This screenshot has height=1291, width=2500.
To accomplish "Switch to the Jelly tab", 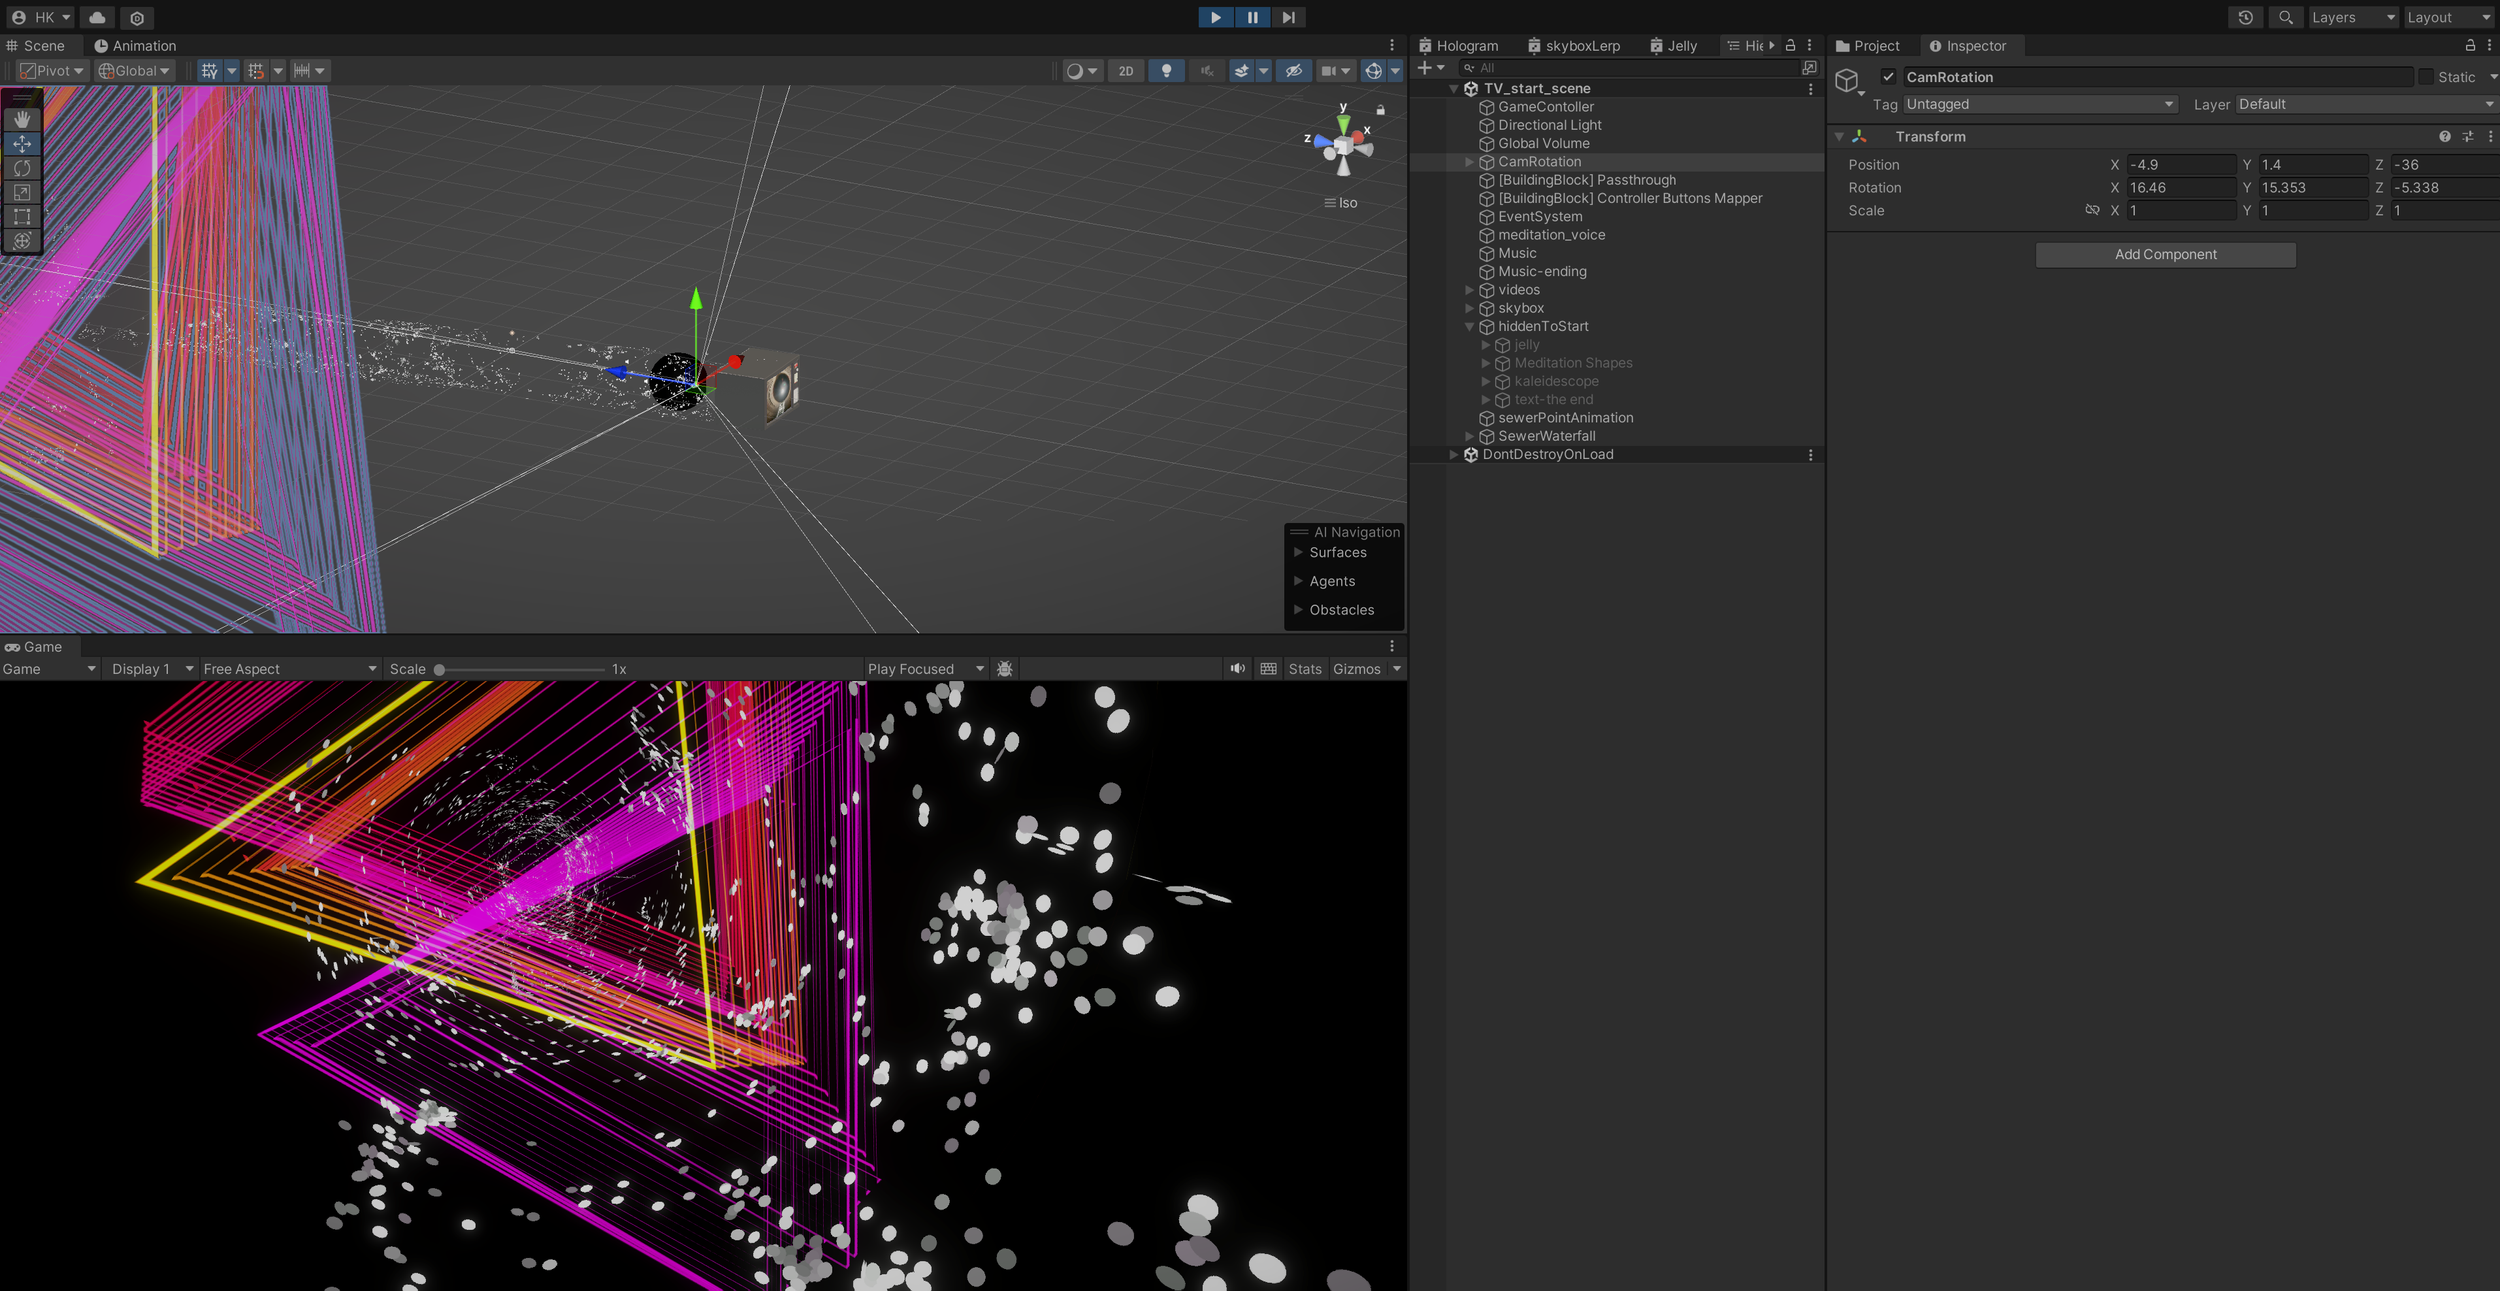I will point(1674,45).
